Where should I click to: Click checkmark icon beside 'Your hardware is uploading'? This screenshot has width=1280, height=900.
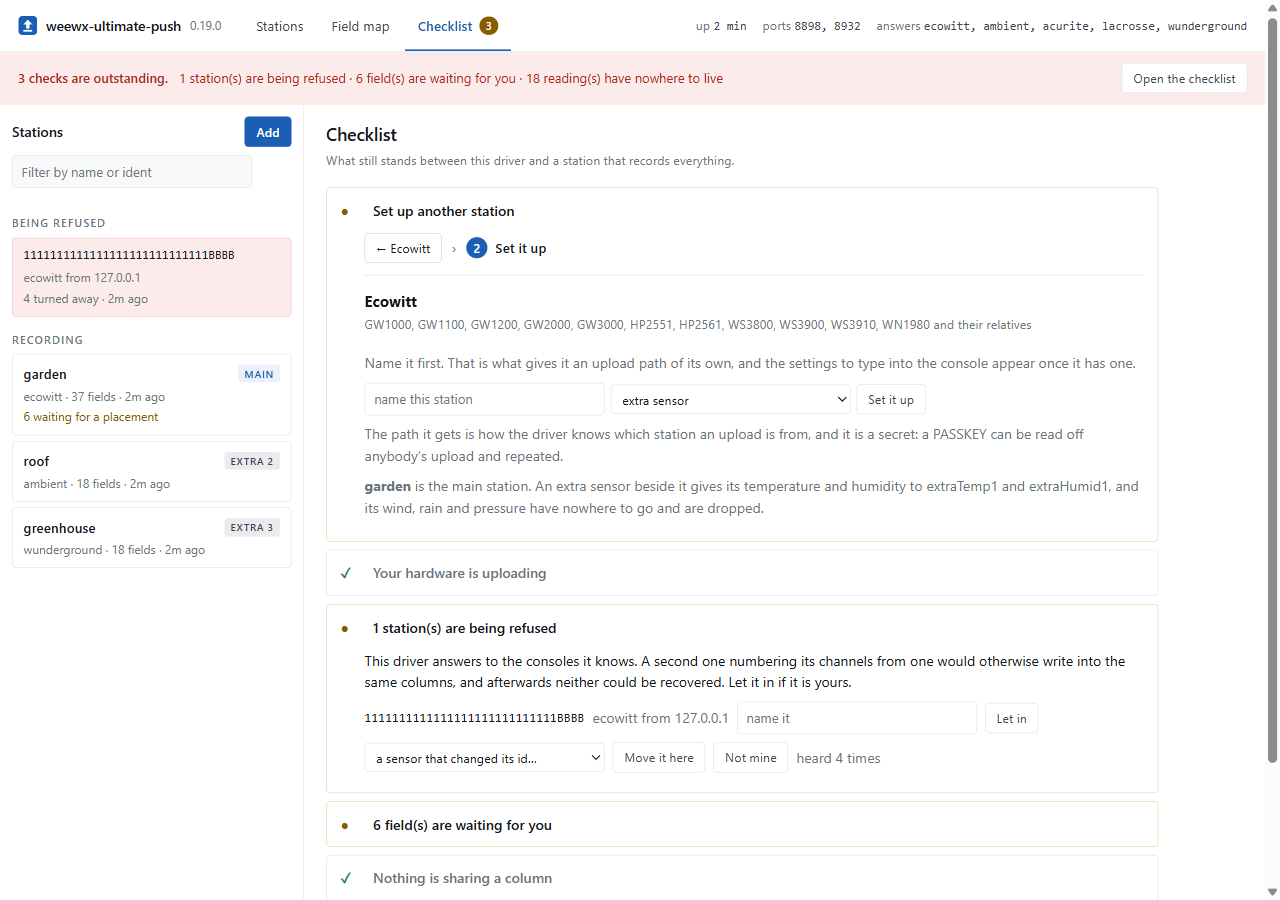pos(346,574)
